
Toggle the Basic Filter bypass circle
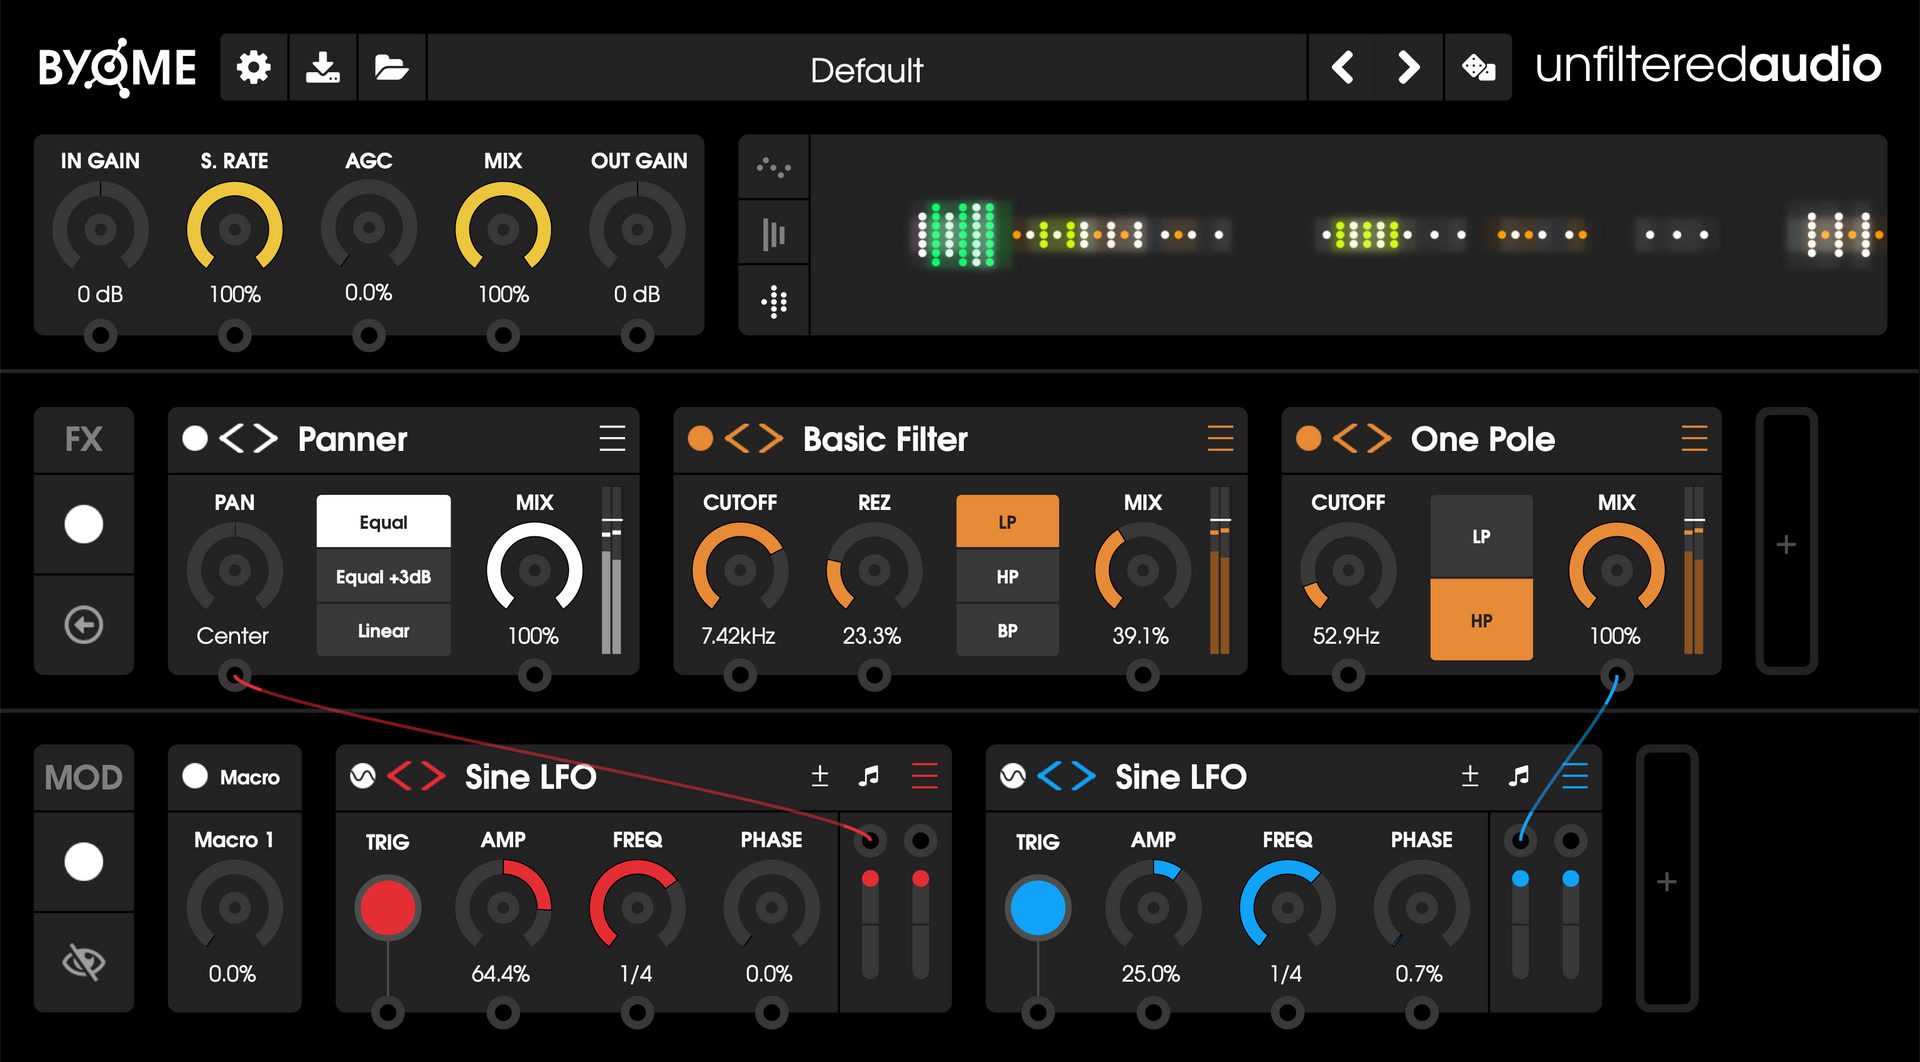(x=700, y=439)
